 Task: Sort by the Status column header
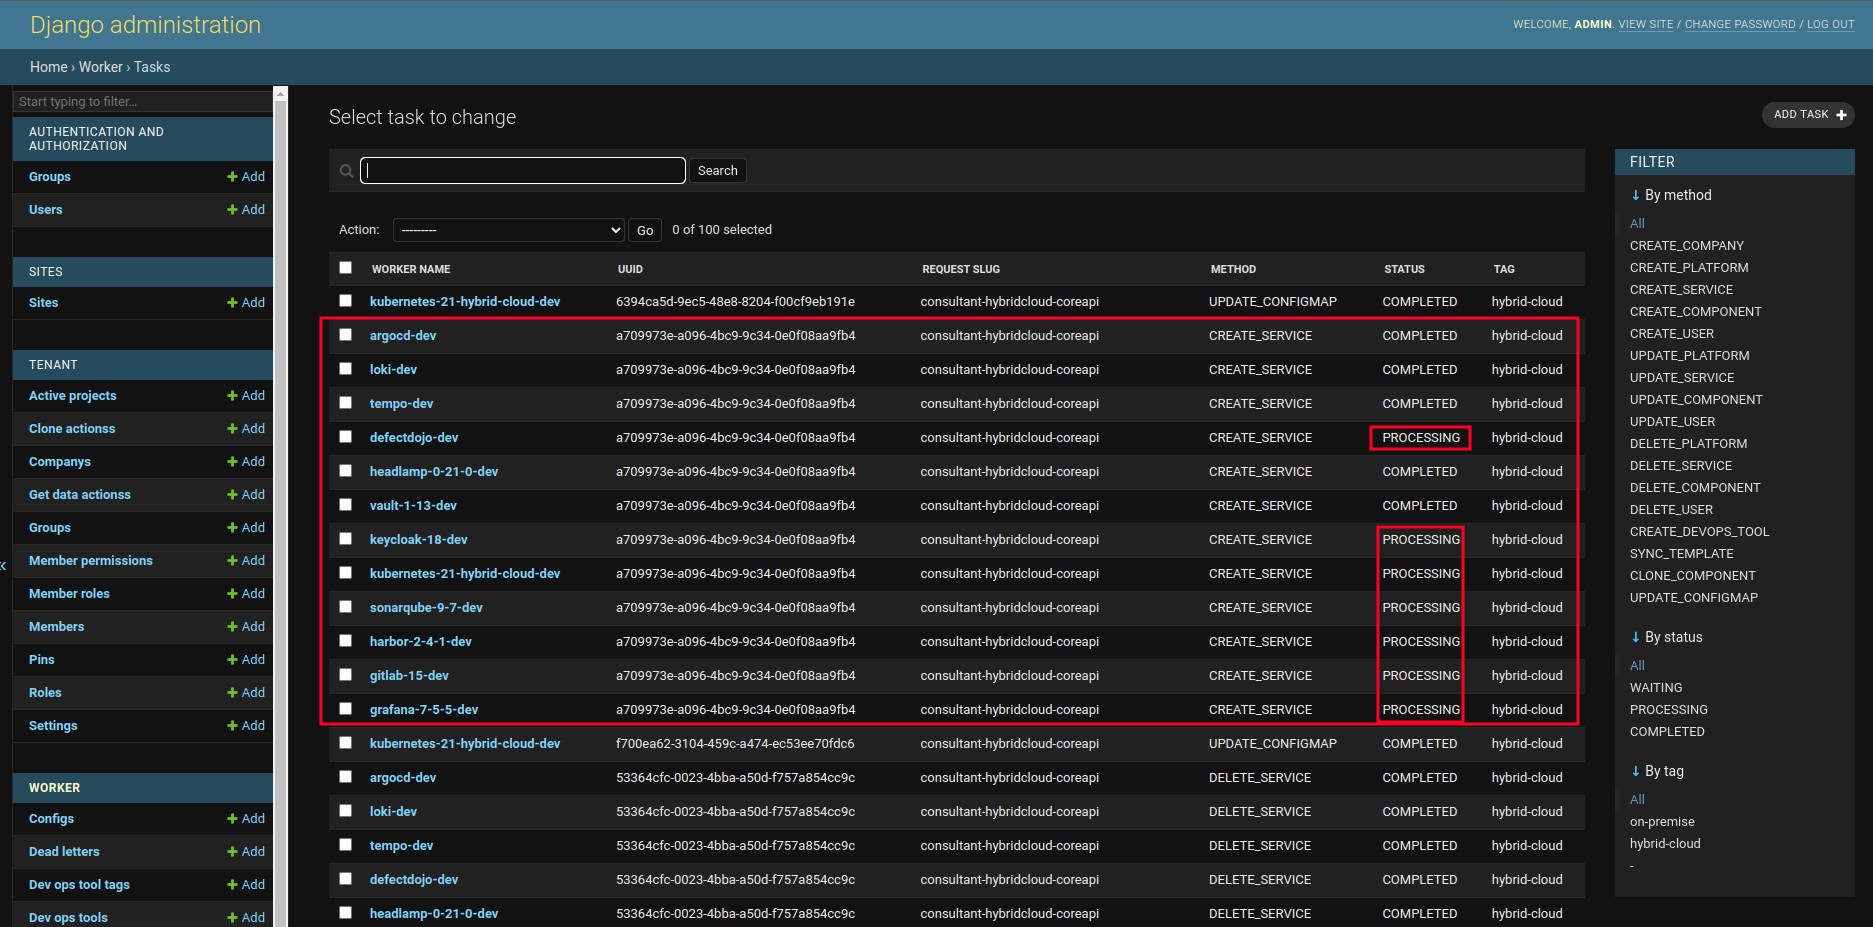pos(1404,269)
